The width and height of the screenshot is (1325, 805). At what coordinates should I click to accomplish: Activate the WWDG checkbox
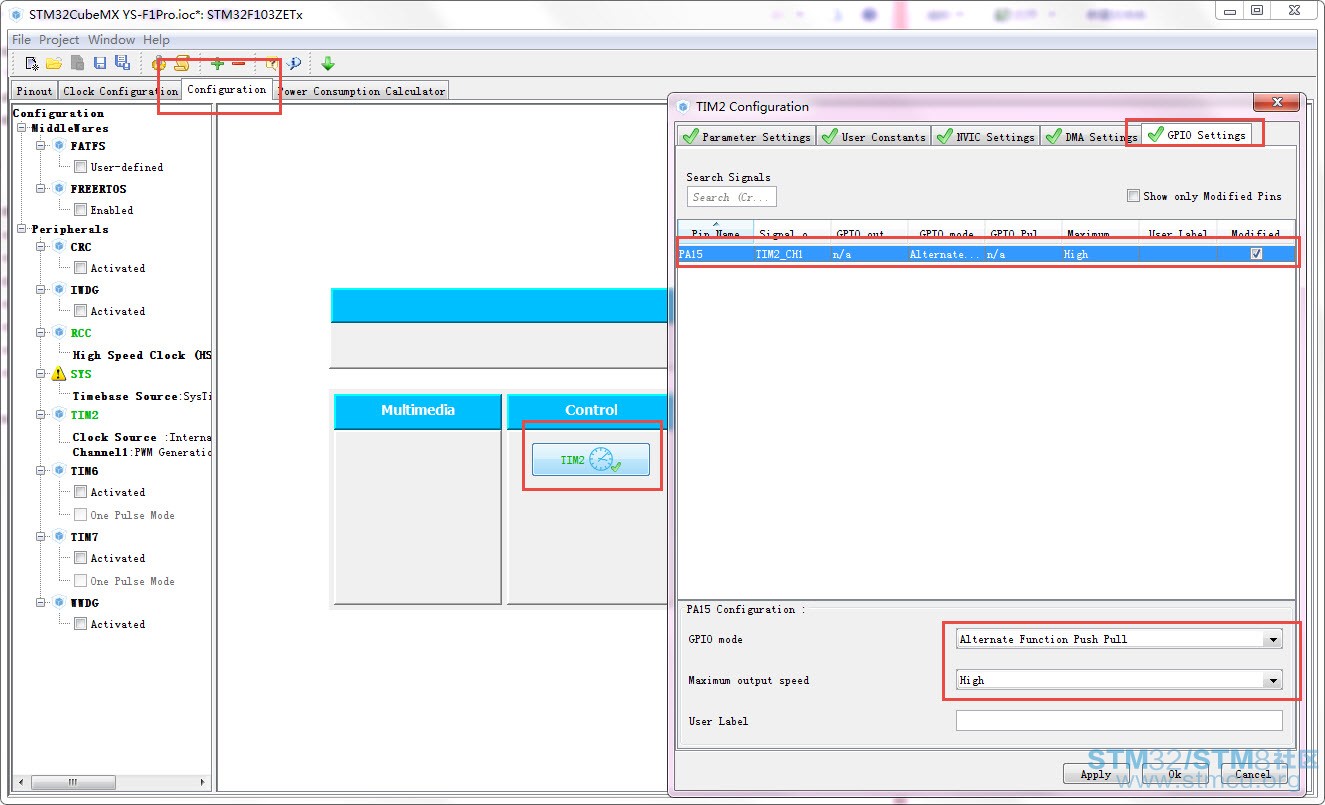[x=80, y=624]
